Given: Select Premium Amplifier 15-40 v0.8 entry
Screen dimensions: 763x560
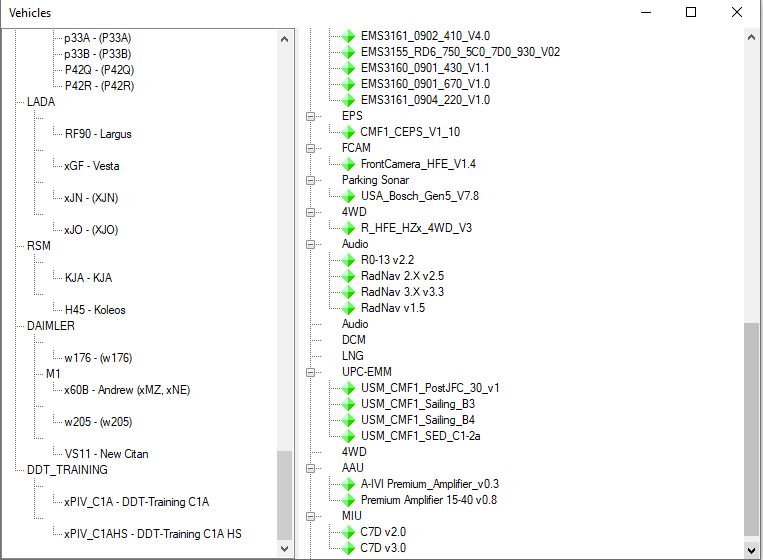Looking at the screenshot, I should [429, 500].
